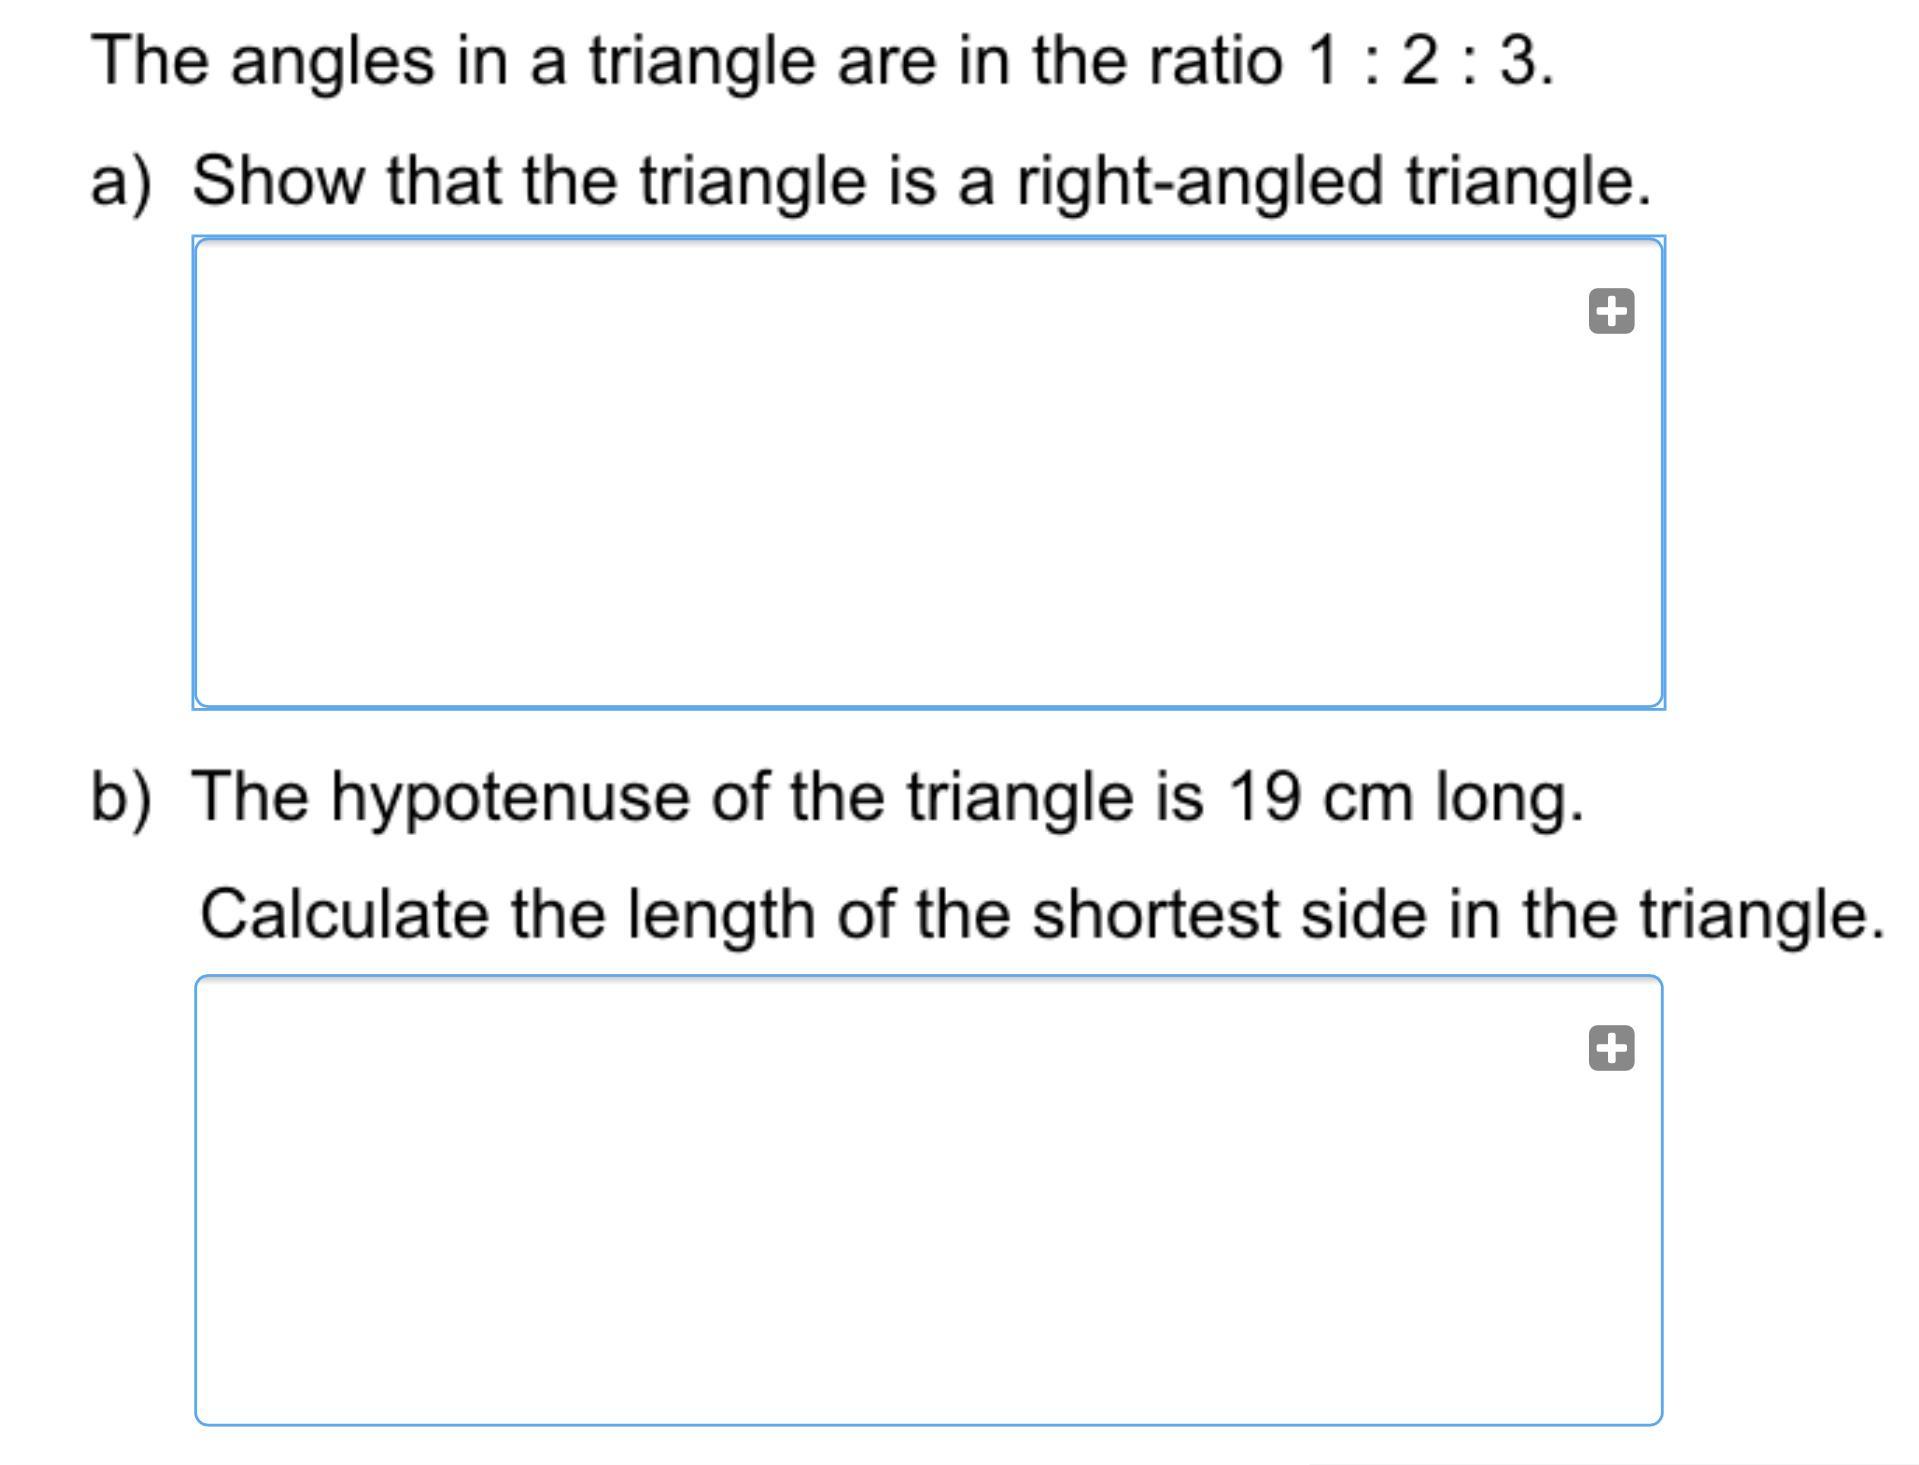Click the phrase 'right-angled triangle' in part a
1919x1465 pixels.
(x=1332, y=182)
